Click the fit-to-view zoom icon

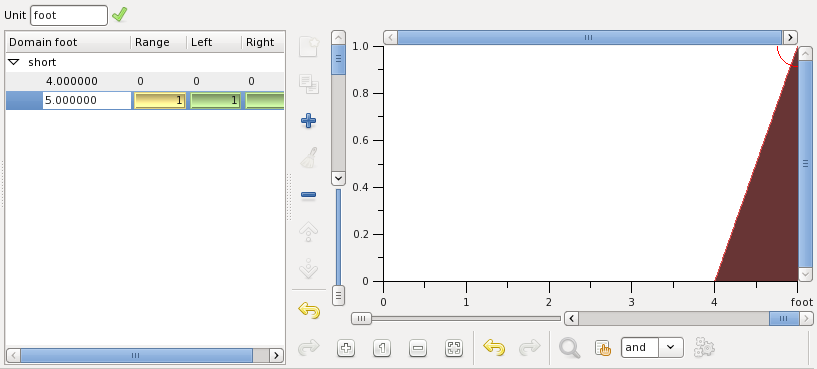(454, 348)
